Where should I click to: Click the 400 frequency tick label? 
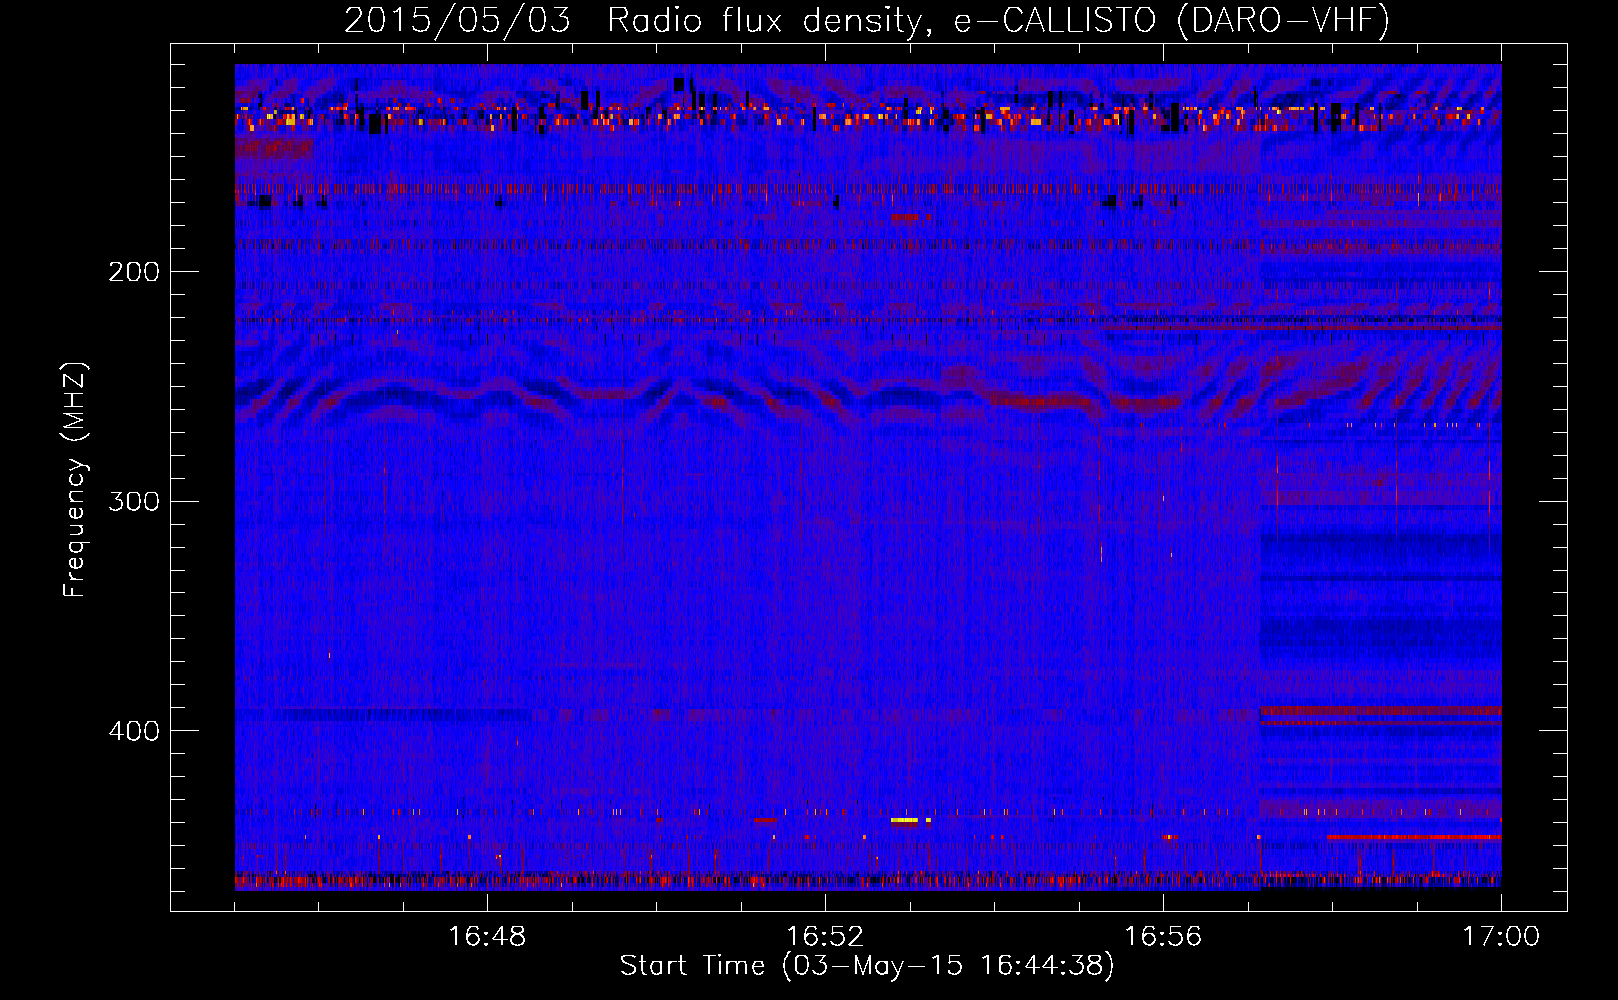pyautogui.click(x=134, y=731)
